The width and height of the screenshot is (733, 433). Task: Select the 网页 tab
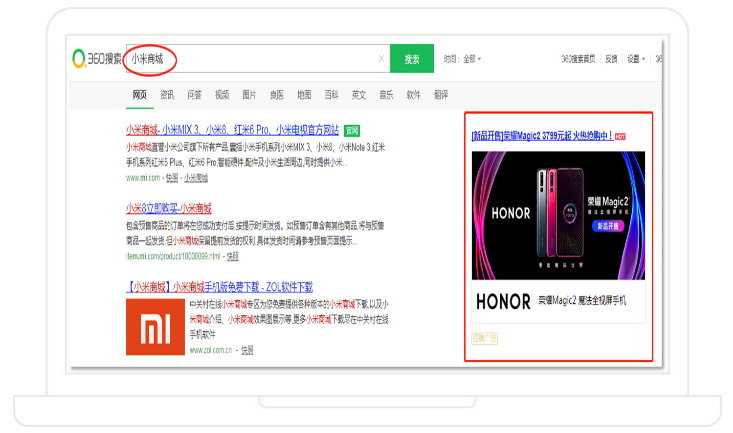[x=139, y=95]
